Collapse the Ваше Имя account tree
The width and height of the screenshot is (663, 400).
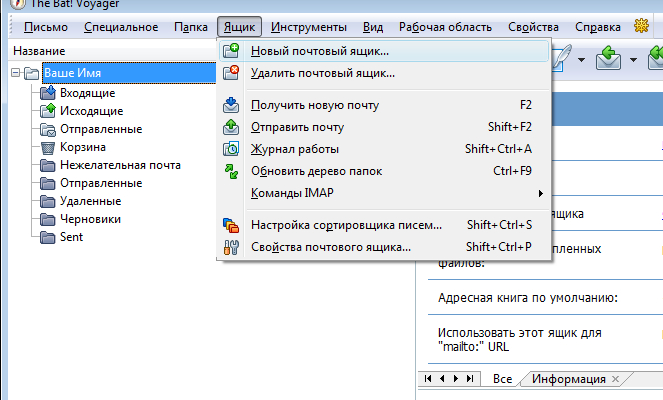tap(16, 73)
